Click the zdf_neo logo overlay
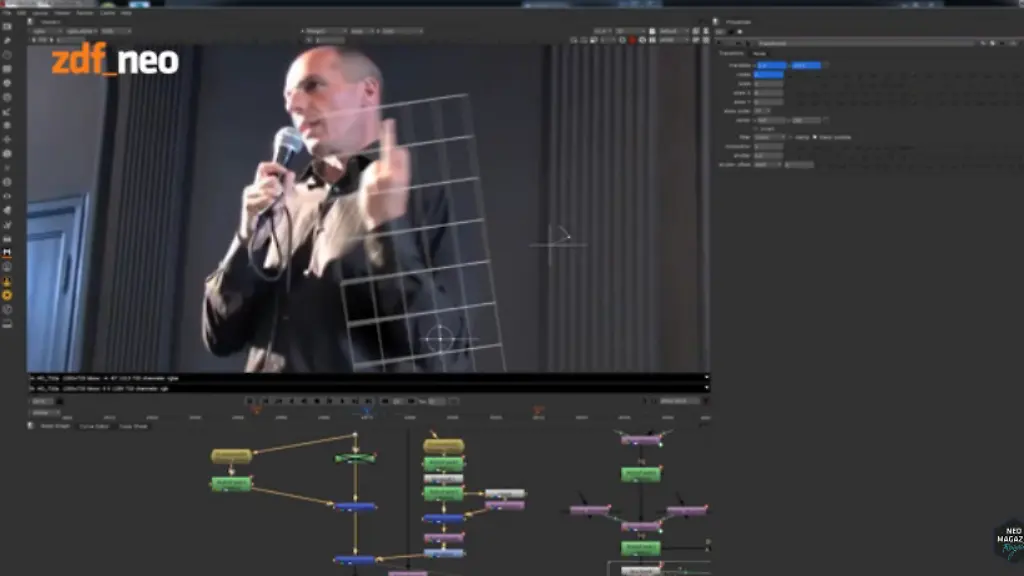 tap(115, 62)
